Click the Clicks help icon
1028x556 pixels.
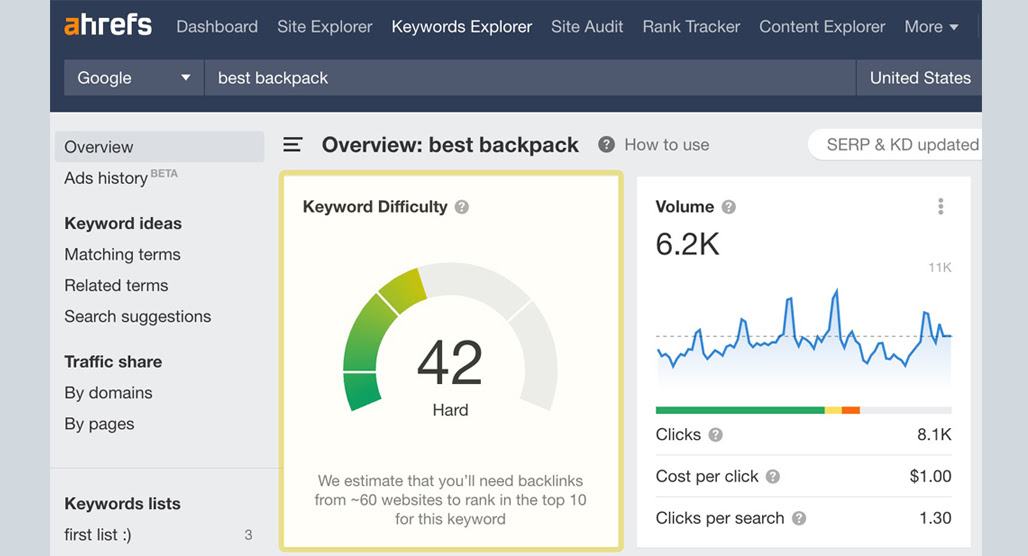pos(715,435)
